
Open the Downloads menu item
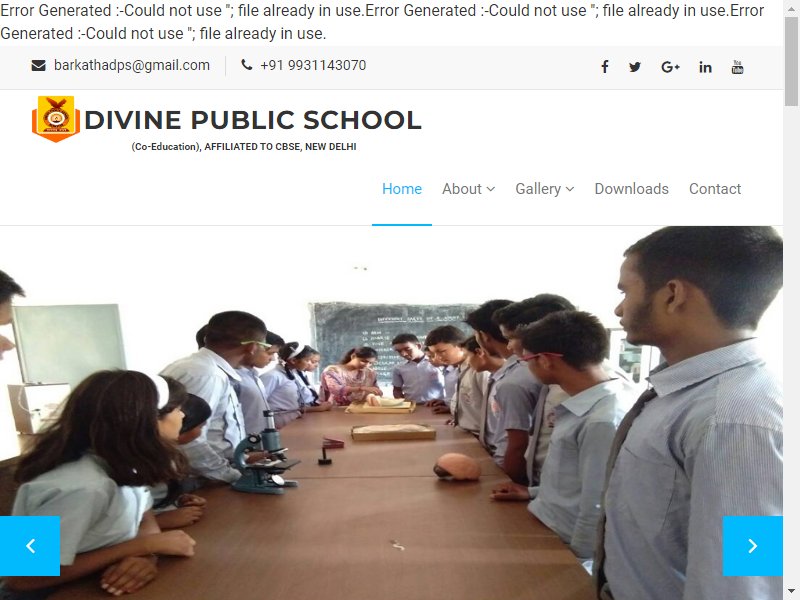[x=632, y=189]
